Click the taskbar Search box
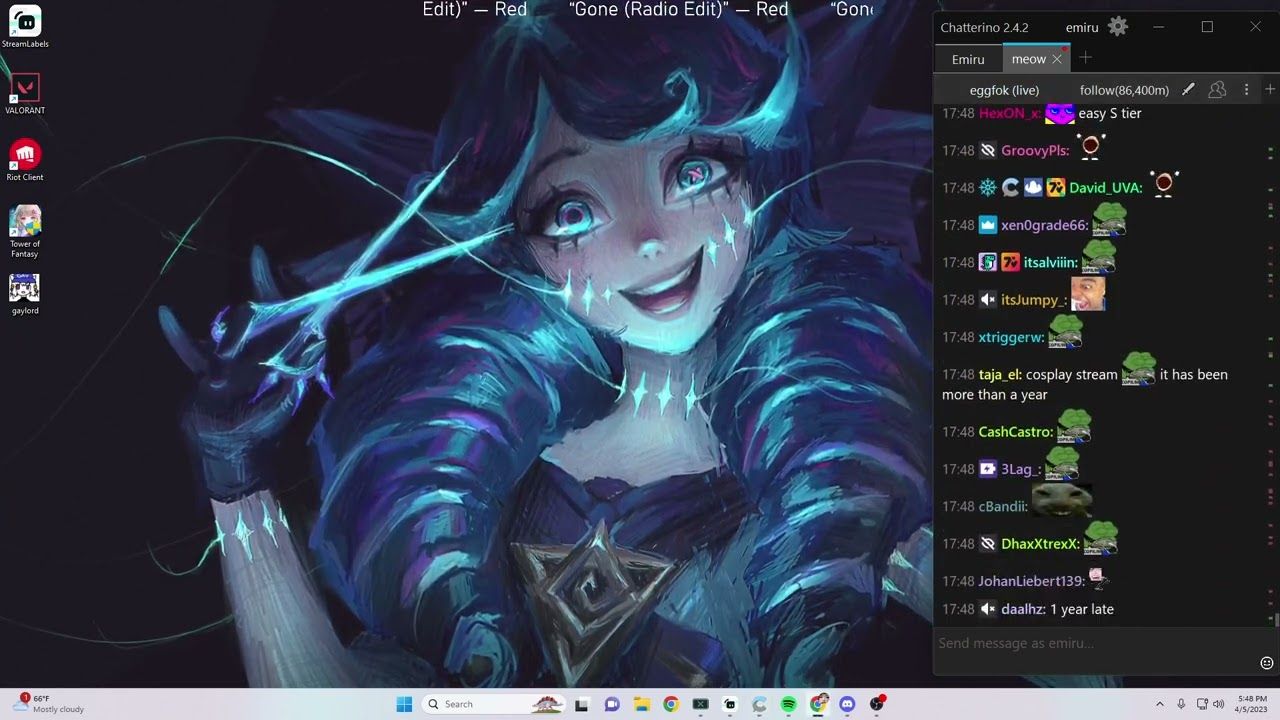Image resolution: width=1280 pixels, height=720 pixels. click(494, 704)
